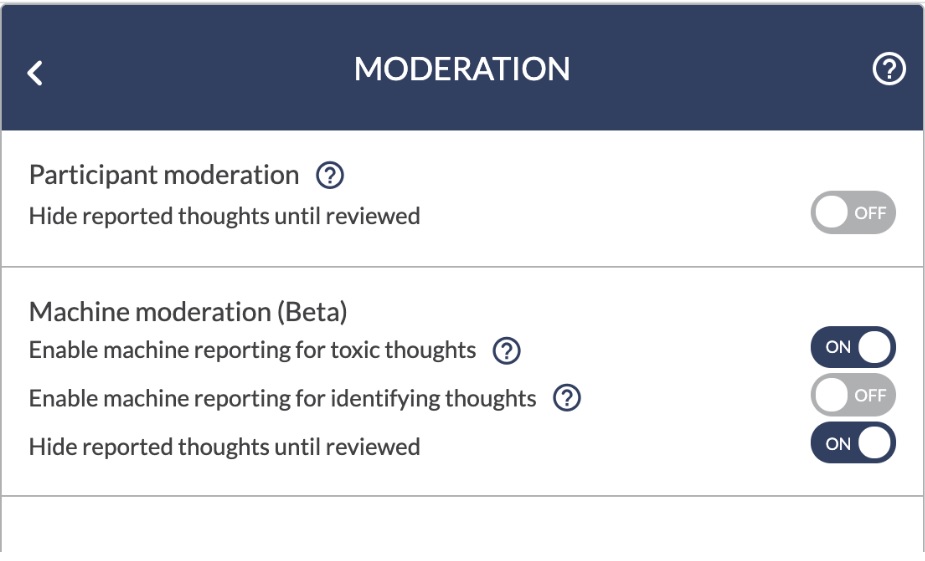Open help icon beside toxic thoughts reporting
The image size is (925, 561).
click(x=507, y=351)
